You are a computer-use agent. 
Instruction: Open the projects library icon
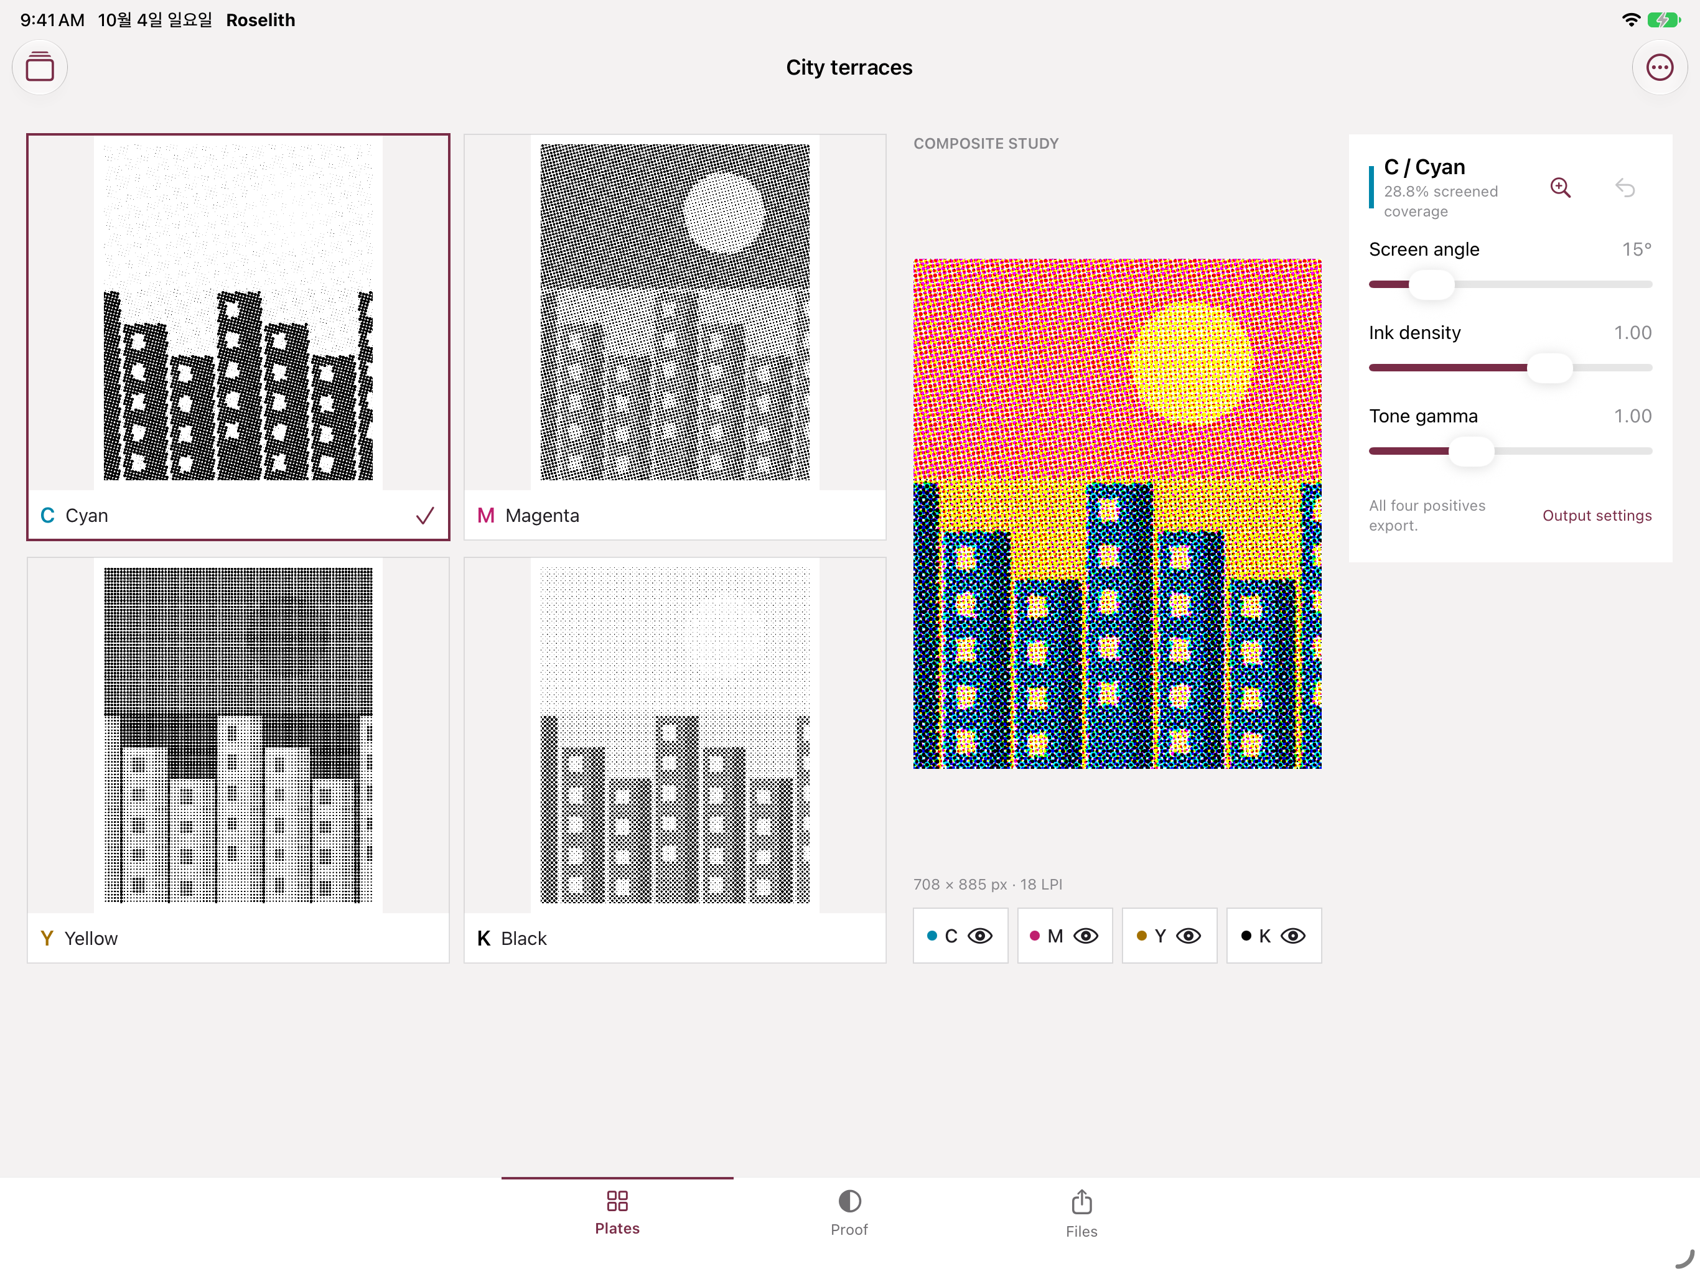tap(40, 67)
